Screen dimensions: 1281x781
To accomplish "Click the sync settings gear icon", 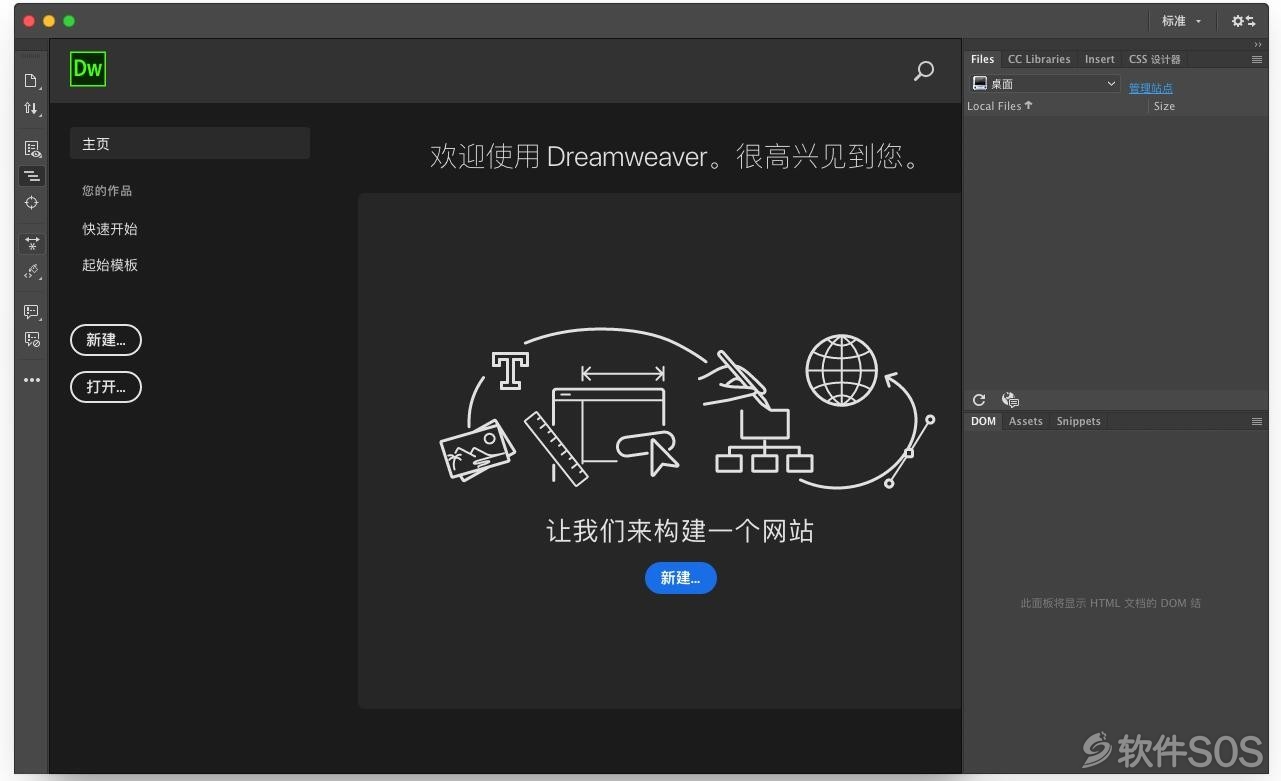I will tap(1243, 21).
